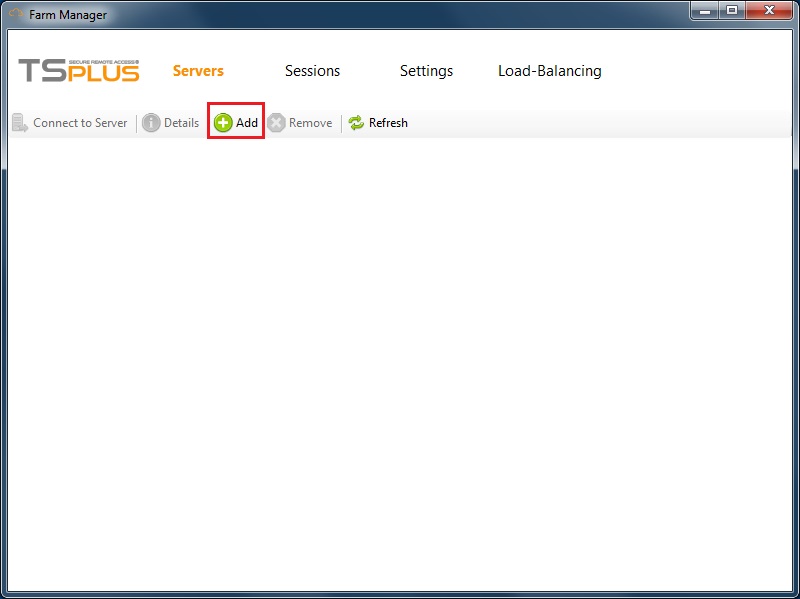Click the Connect to Server icon

tap(20, 123)
